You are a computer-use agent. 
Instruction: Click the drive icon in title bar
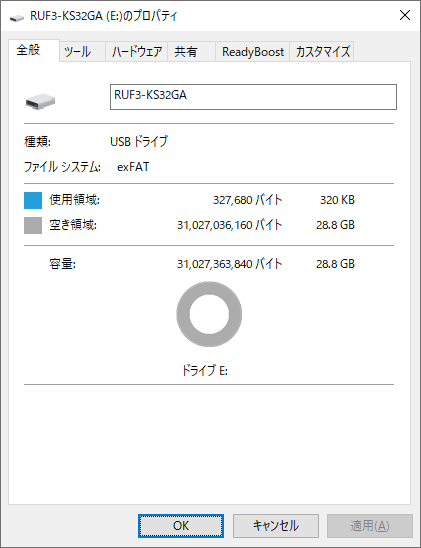tap(16, 17)
